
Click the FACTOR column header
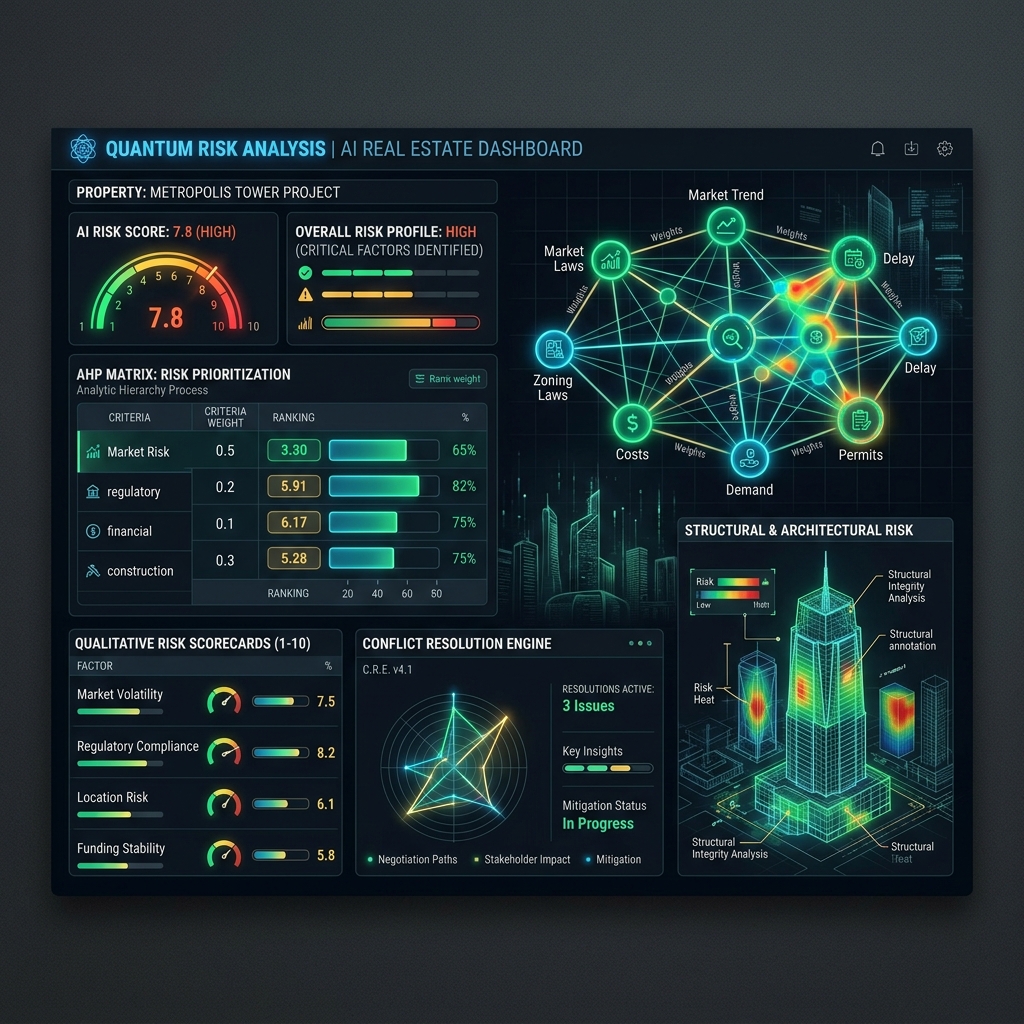point(95,666)
